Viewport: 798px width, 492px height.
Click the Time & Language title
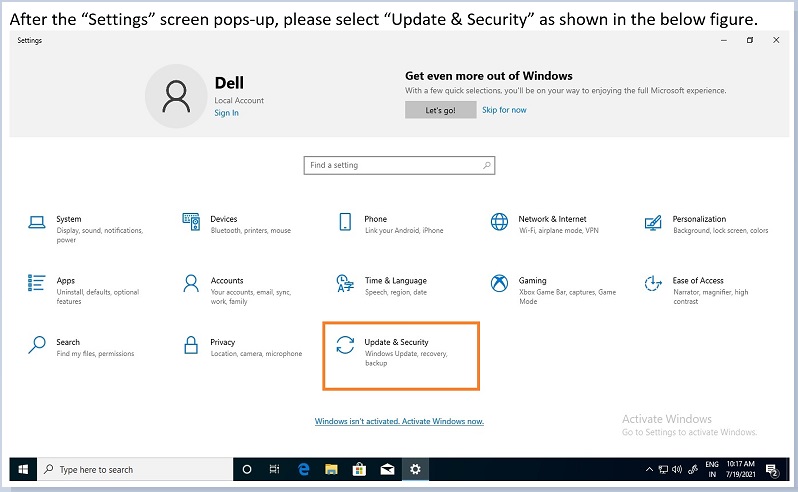[x=395, y=281]
